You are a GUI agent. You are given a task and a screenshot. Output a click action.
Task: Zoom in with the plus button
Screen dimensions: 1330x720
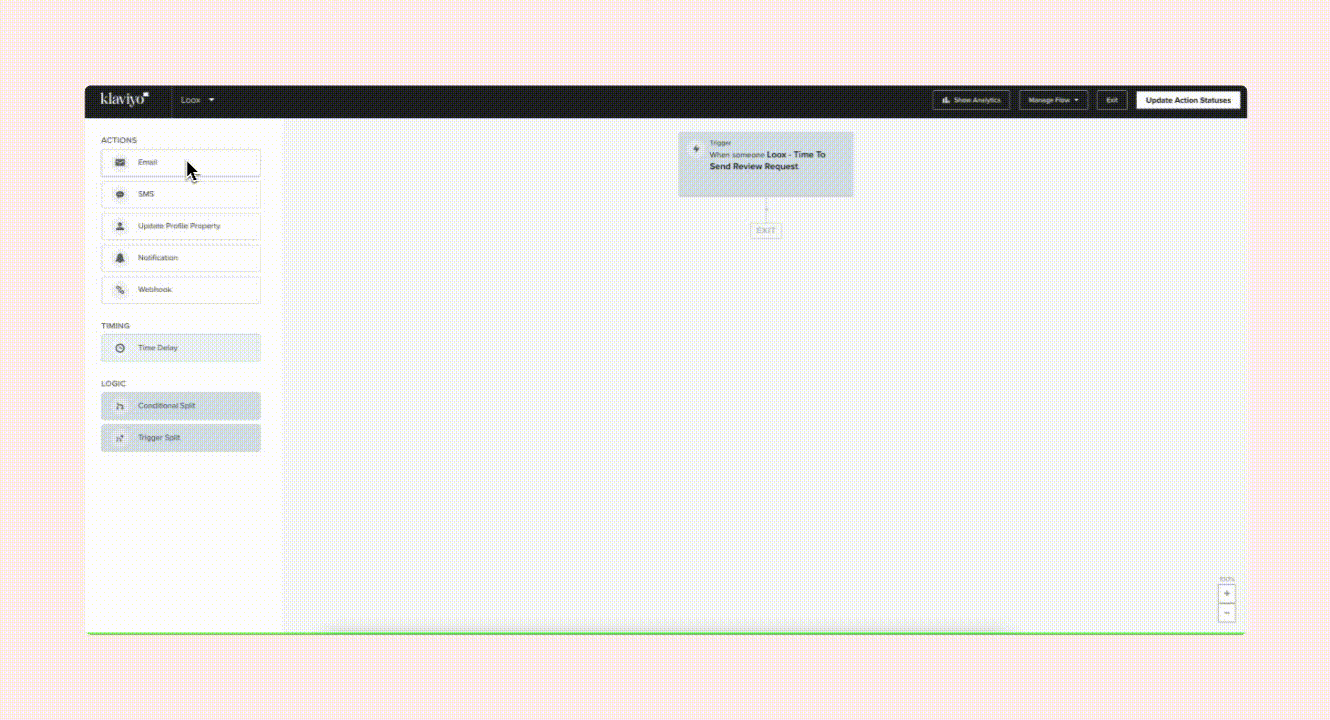point(1227,594)
